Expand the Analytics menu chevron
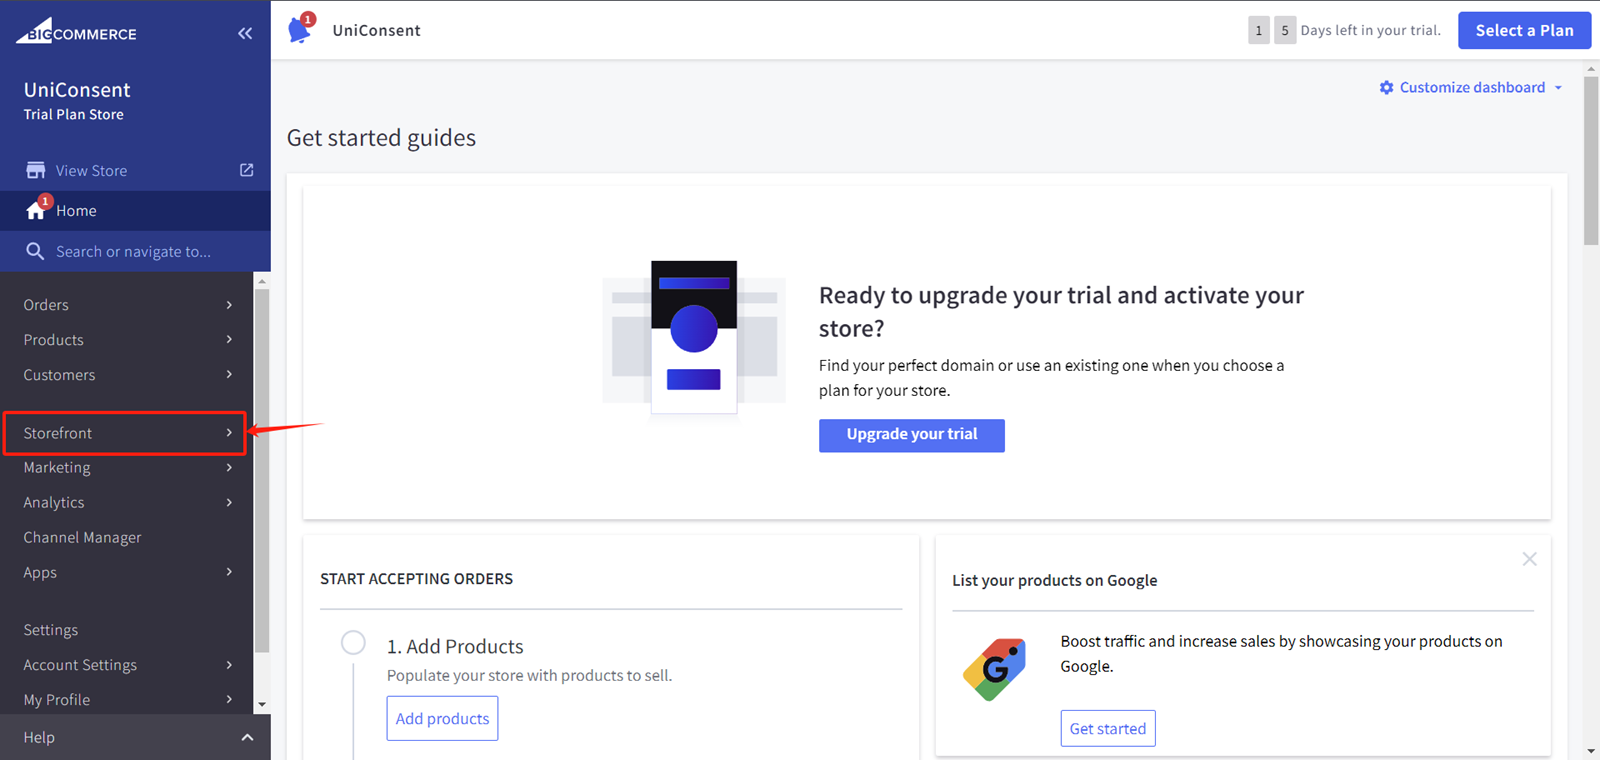 click(x=229, y=502)
